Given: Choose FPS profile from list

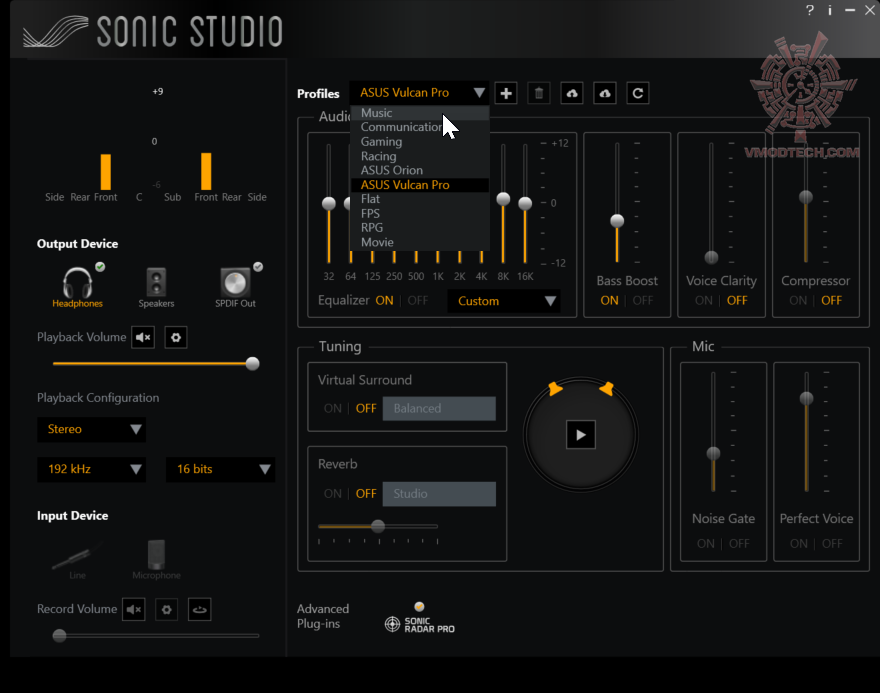Looking at the screenshot, I should 420,214.
